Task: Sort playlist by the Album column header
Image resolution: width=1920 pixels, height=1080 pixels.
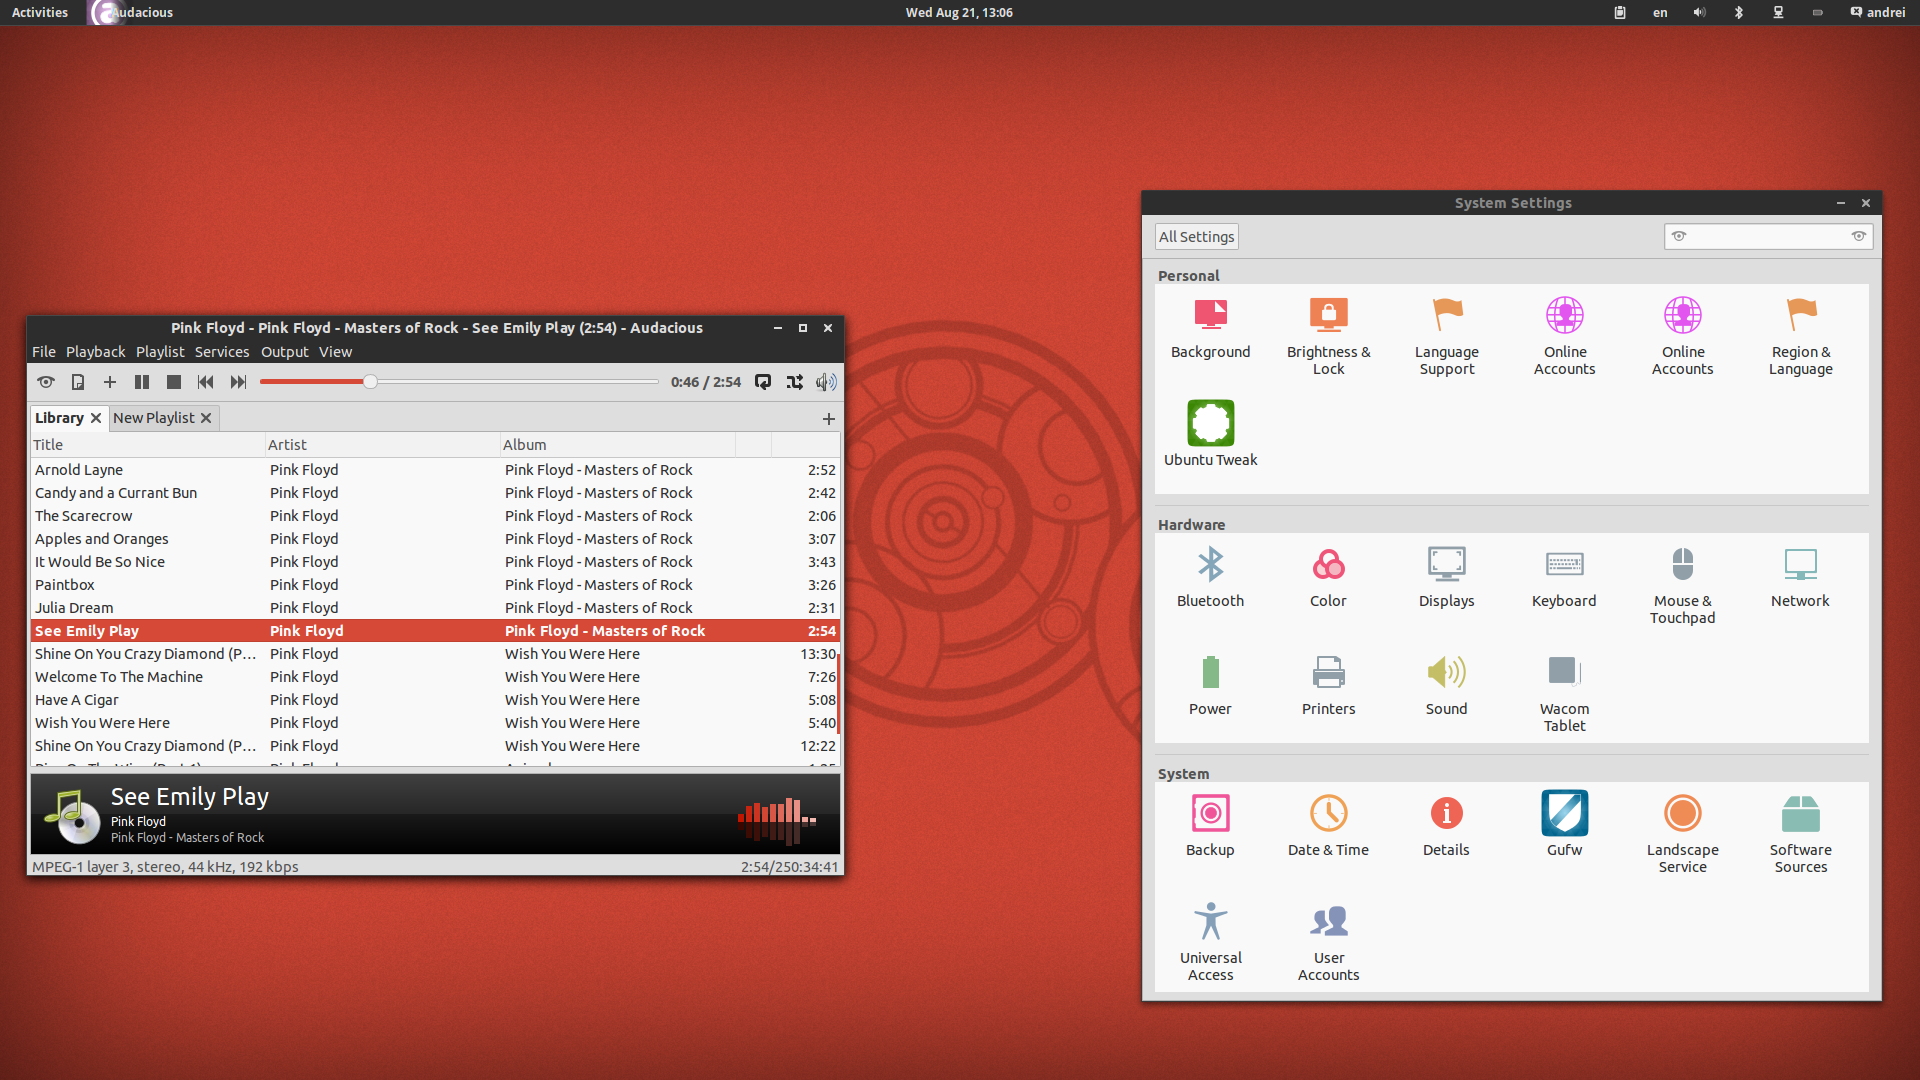Action: click(617, 445)
